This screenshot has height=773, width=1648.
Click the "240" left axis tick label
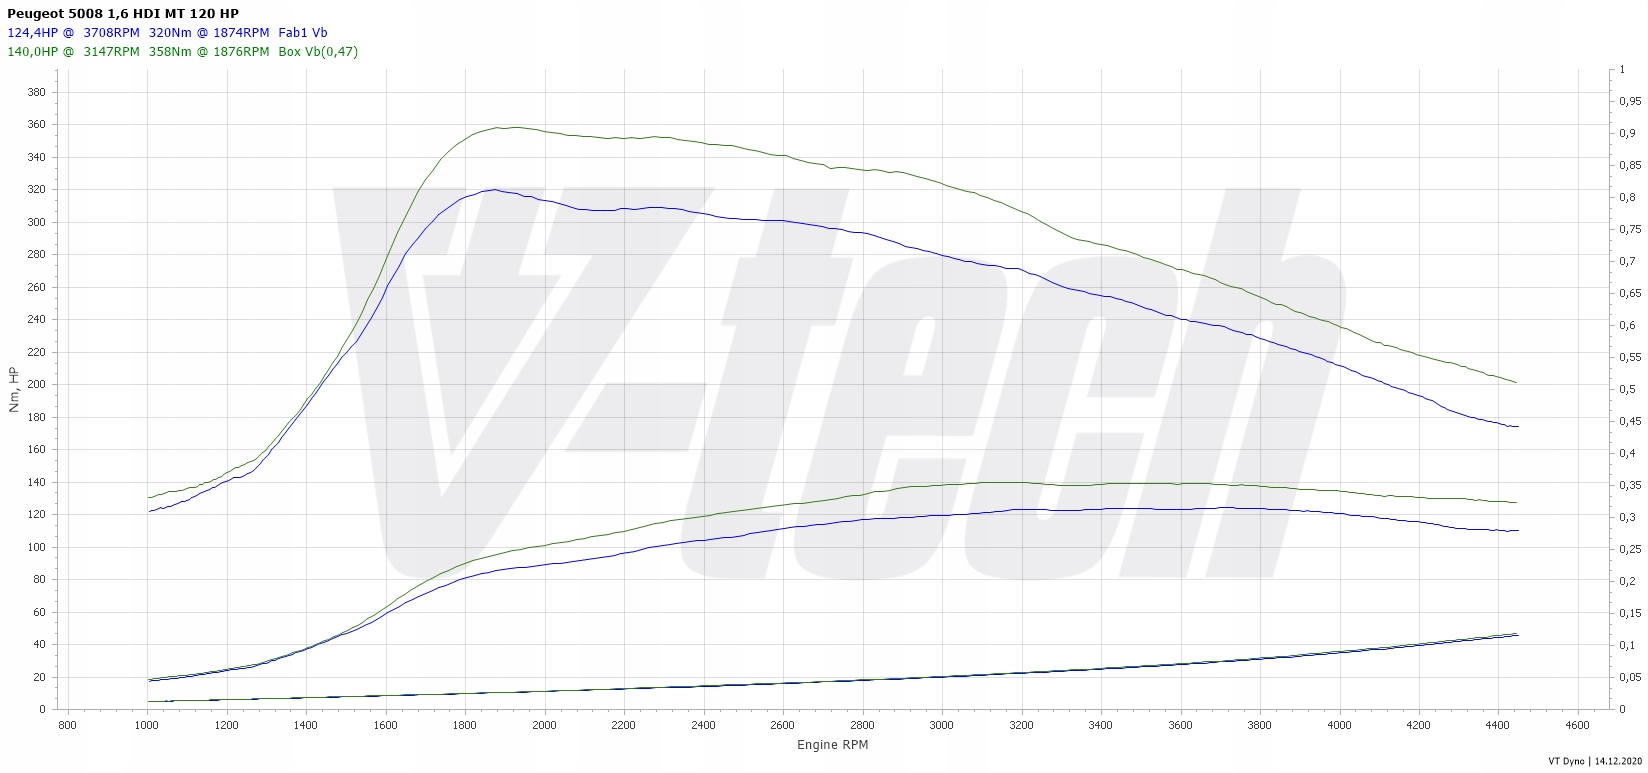coord(36,320)
